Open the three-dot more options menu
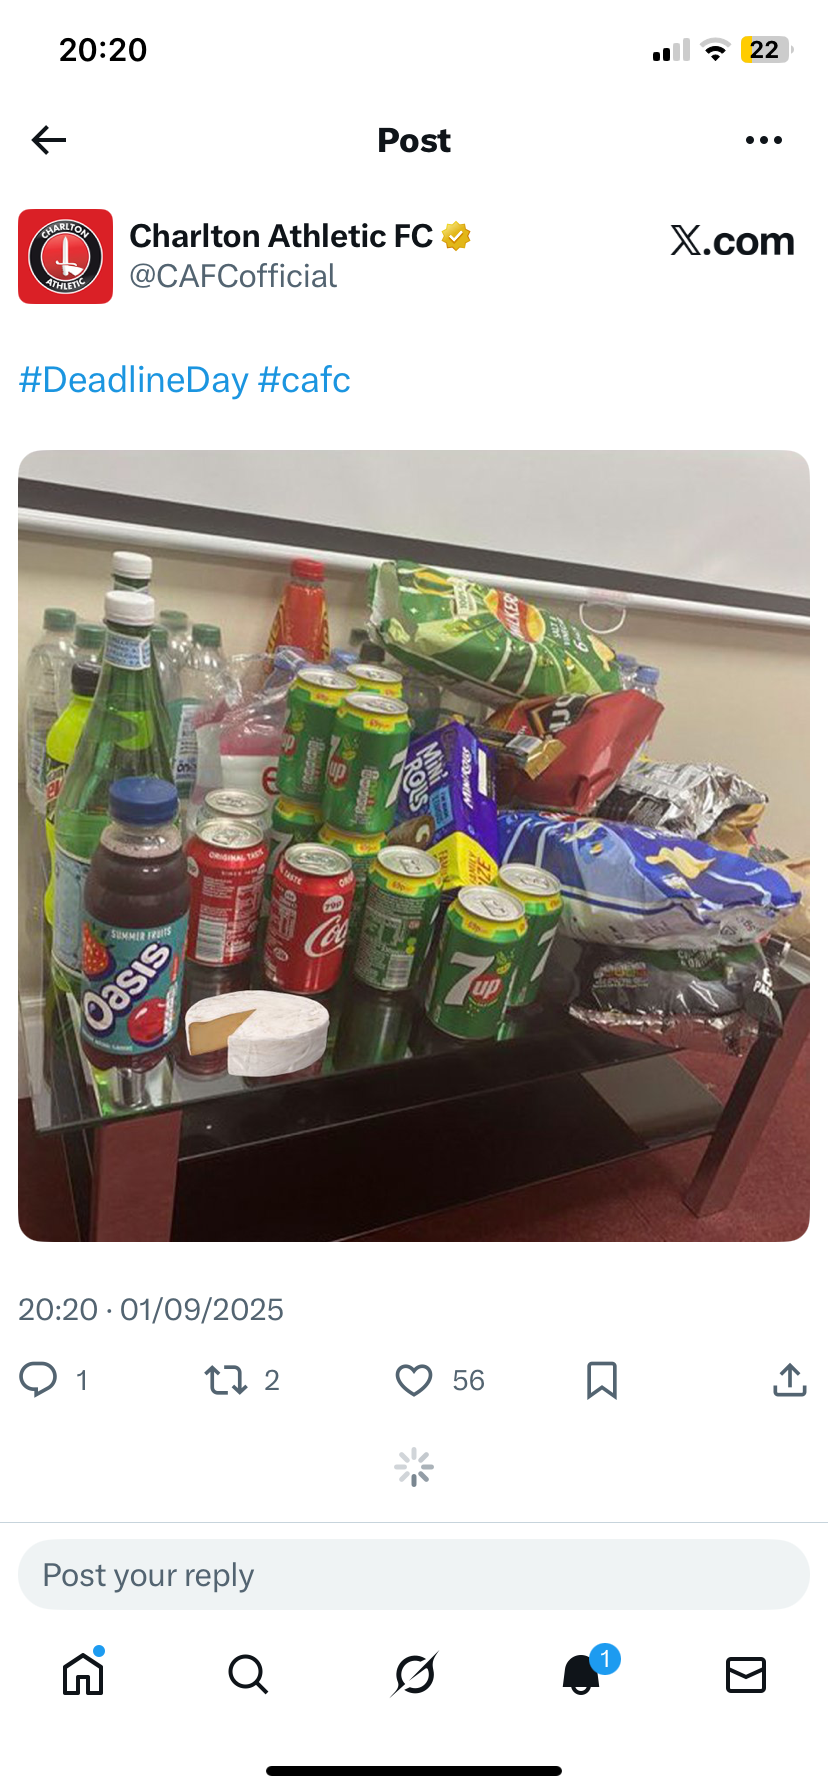The height and width of the screenshot is (1792, 828). click(764, 140)
